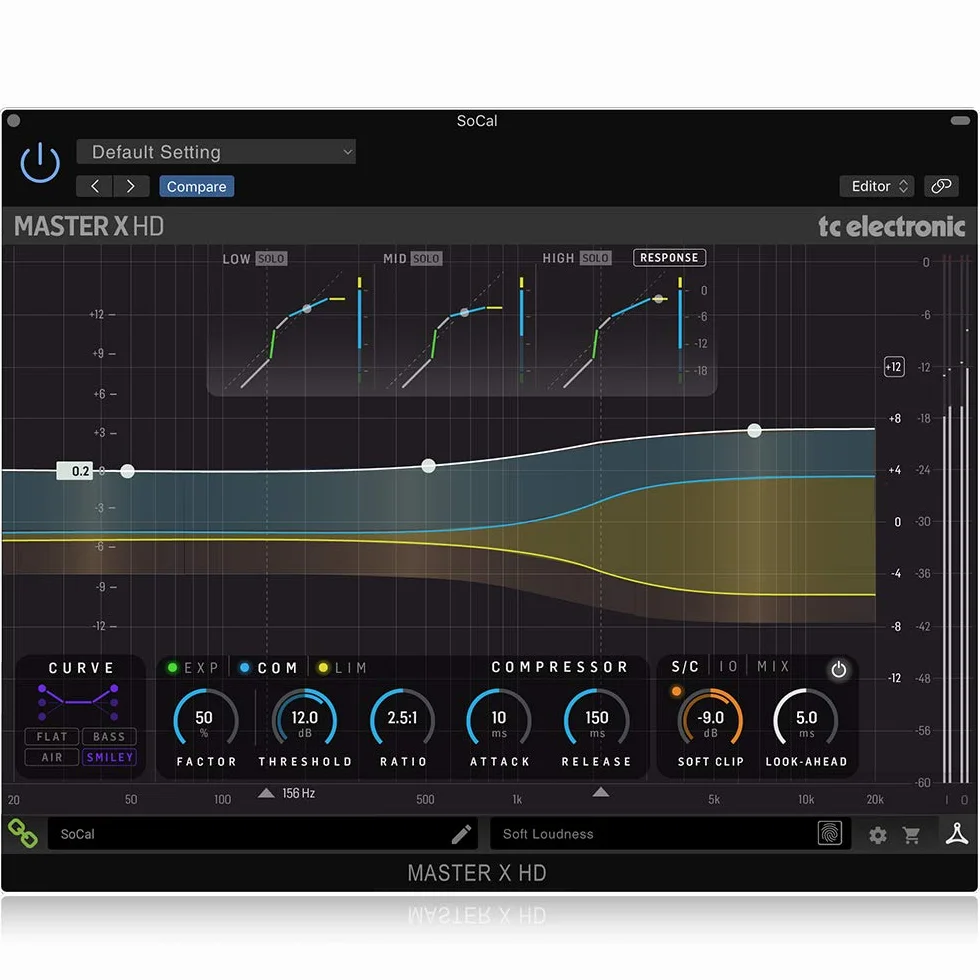Click the low band white curve handle

point(128,471)
